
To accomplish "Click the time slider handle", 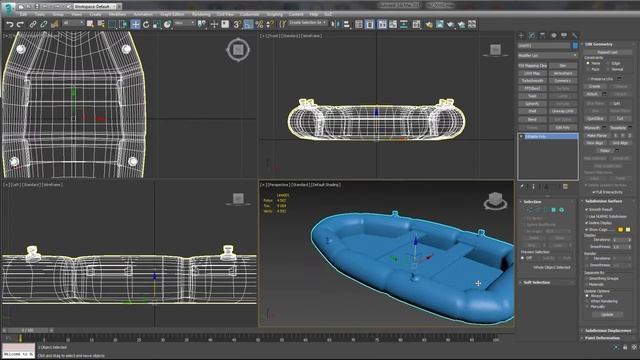I will 28,331.
